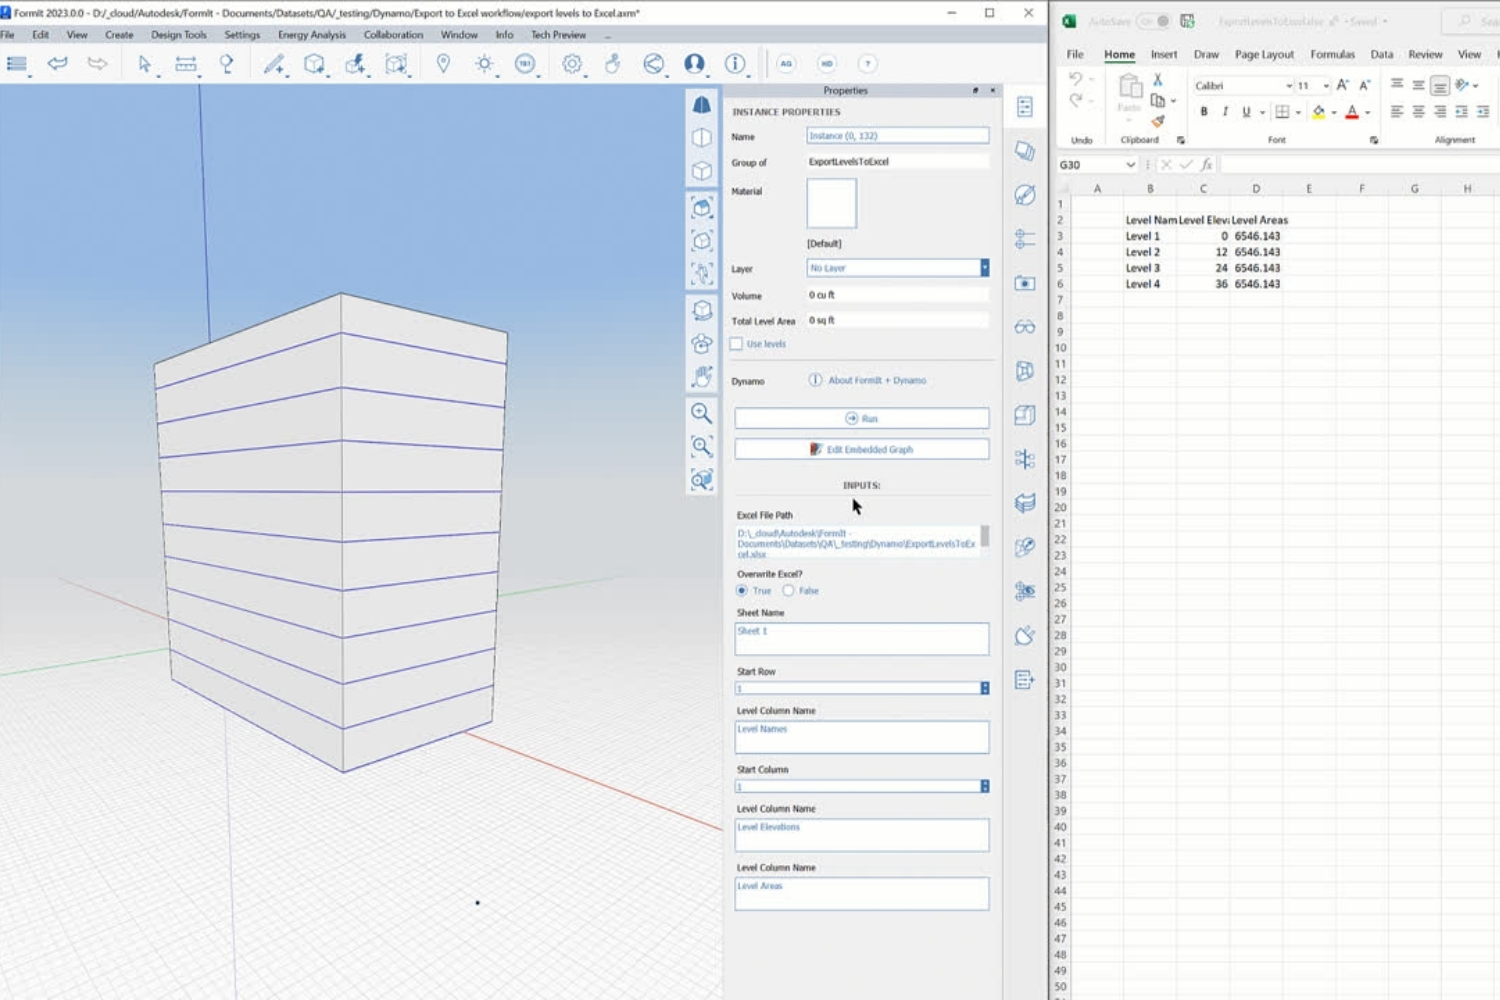Tick the Use levels checkbox
The width and height of the screenshot is (1500, 1000).
tap(737, 344)
